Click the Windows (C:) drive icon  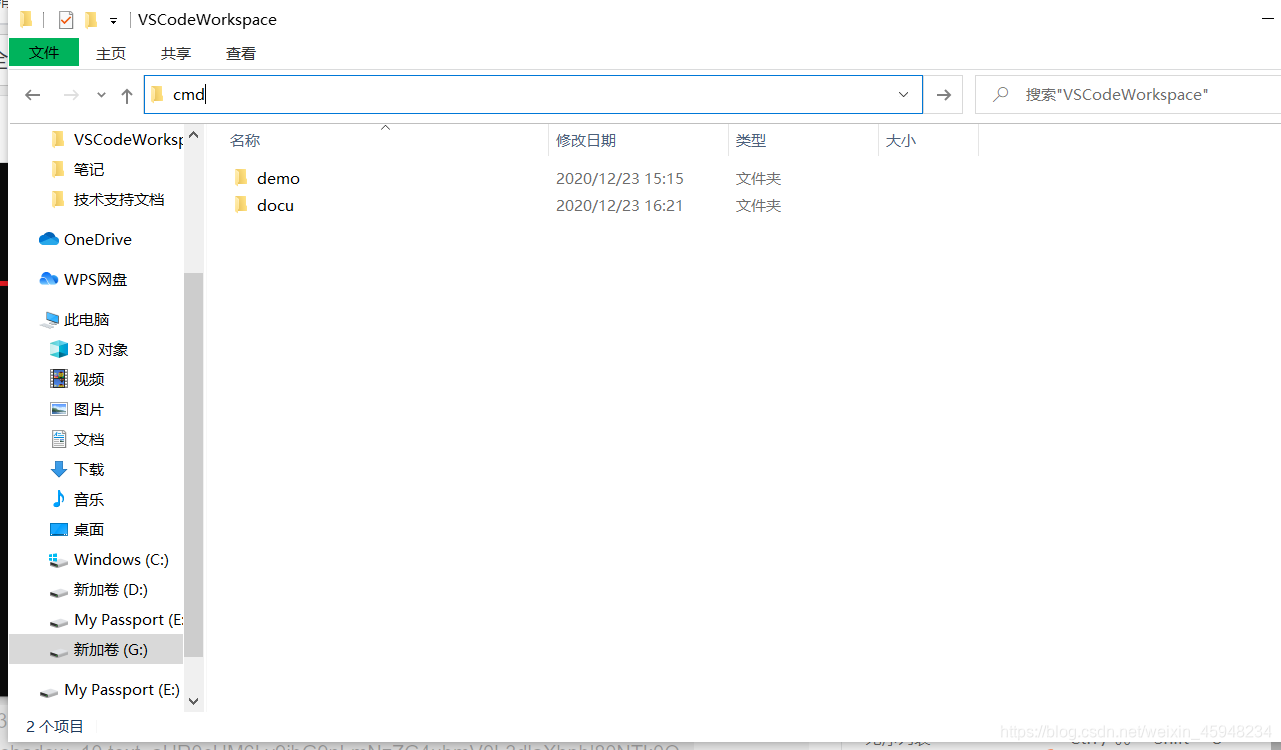click(x=59, y=560)
